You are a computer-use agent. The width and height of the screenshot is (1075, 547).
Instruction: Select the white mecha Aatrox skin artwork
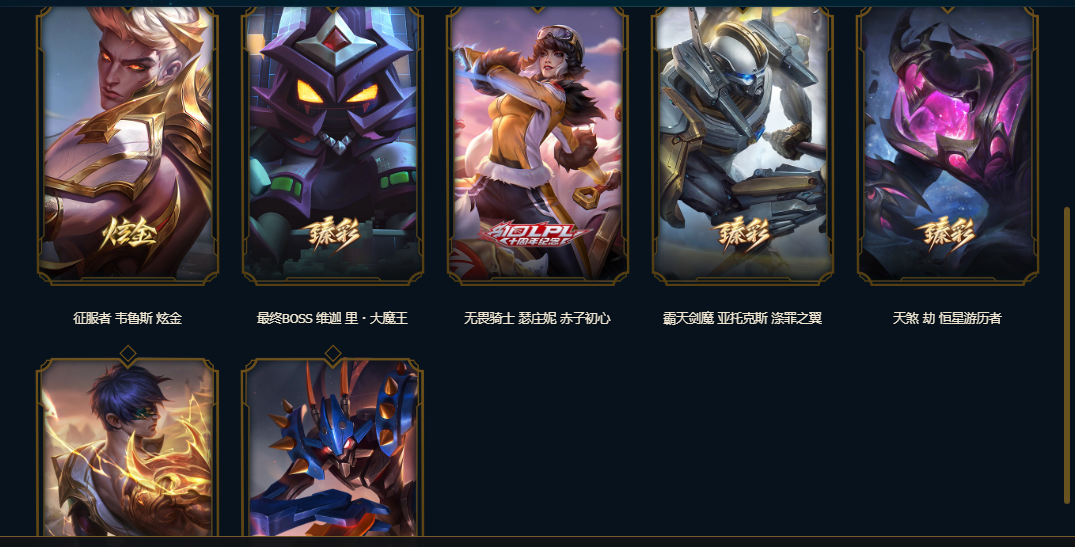[742, 145]
